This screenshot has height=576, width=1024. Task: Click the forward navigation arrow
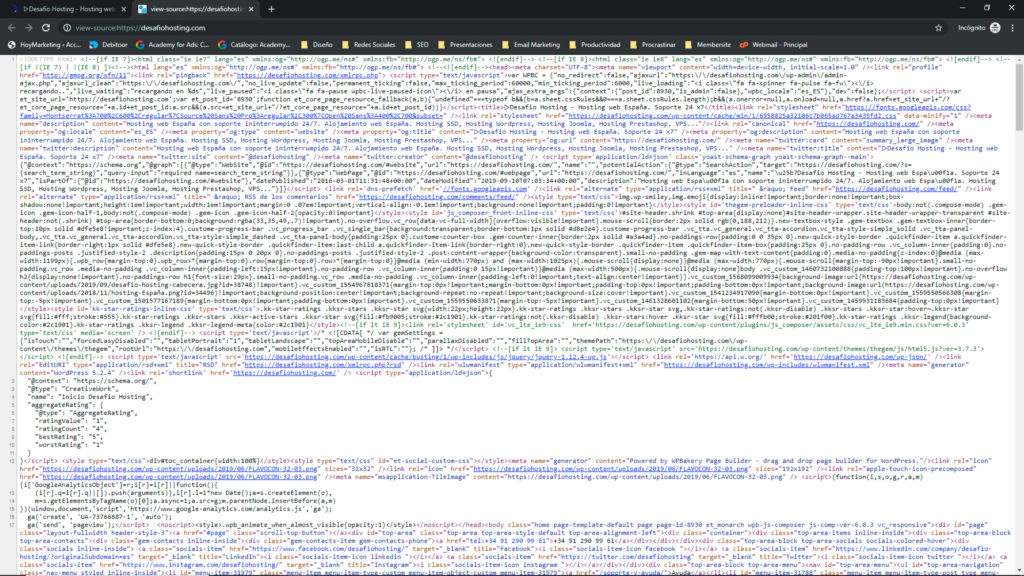[x=30, y=28]
